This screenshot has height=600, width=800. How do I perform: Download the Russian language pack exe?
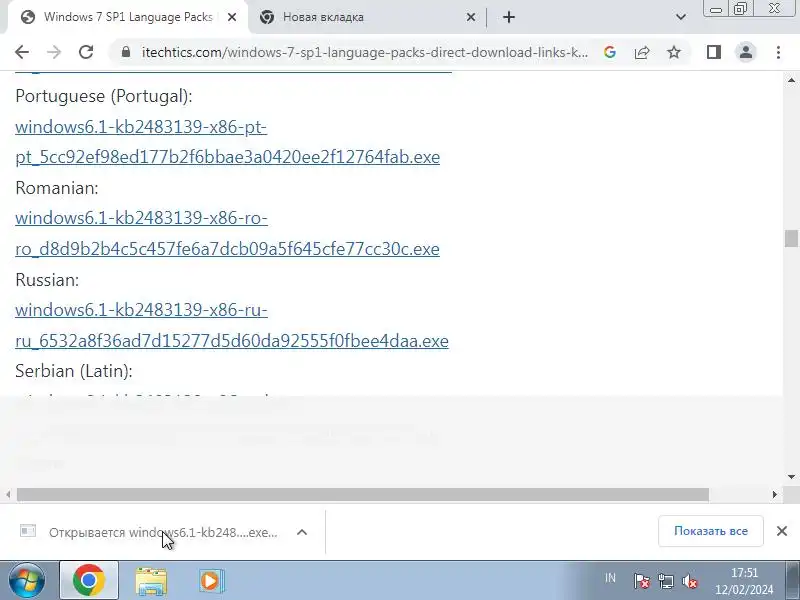[232, 325]
